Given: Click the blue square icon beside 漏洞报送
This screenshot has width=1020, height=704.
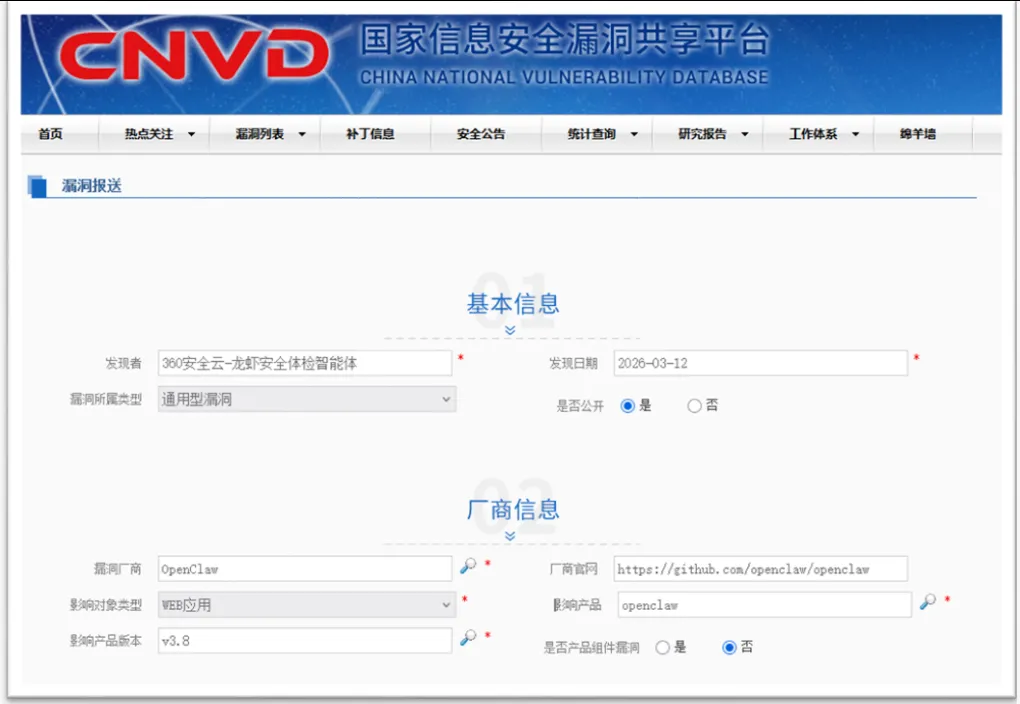Looking at the screenshot, I should coord(37,186).
